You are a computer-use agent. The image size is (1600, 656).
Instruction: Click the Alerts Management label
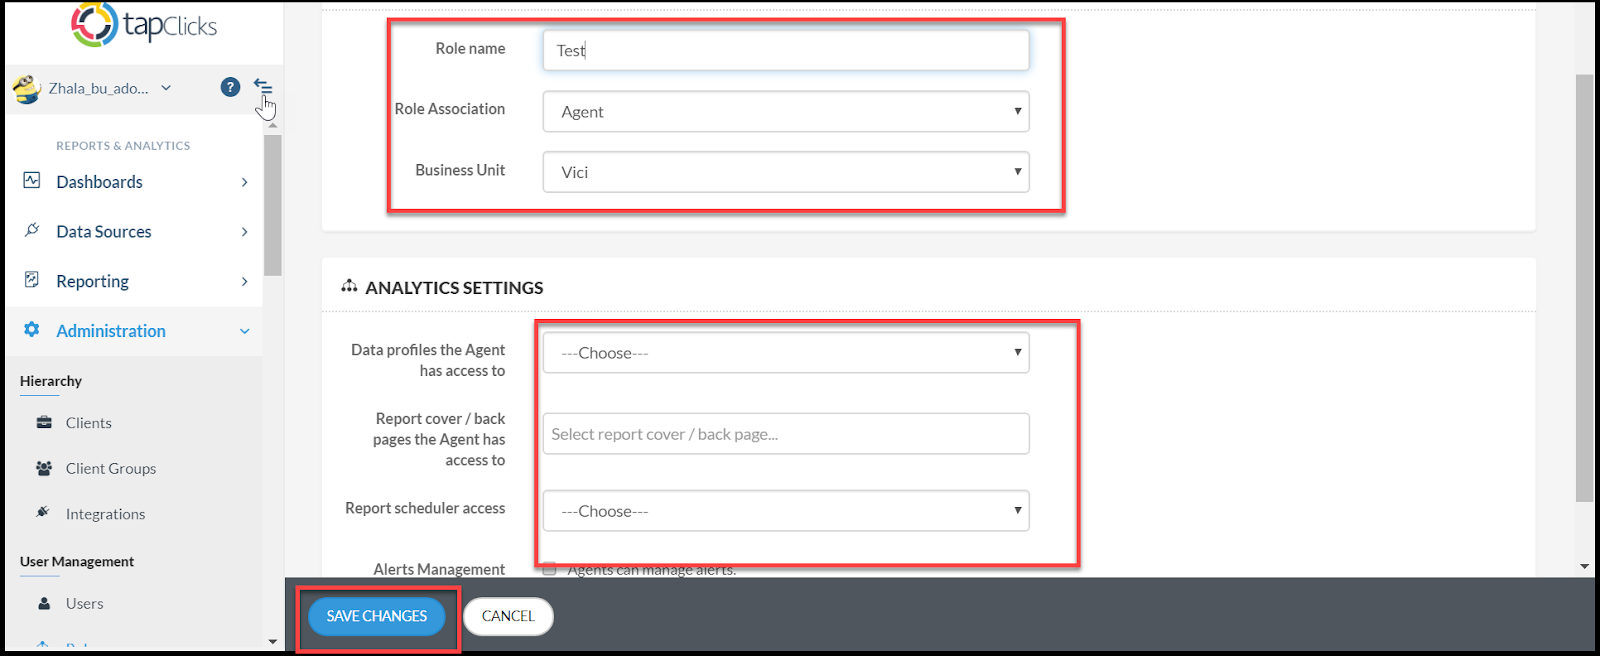pos(439,569)
